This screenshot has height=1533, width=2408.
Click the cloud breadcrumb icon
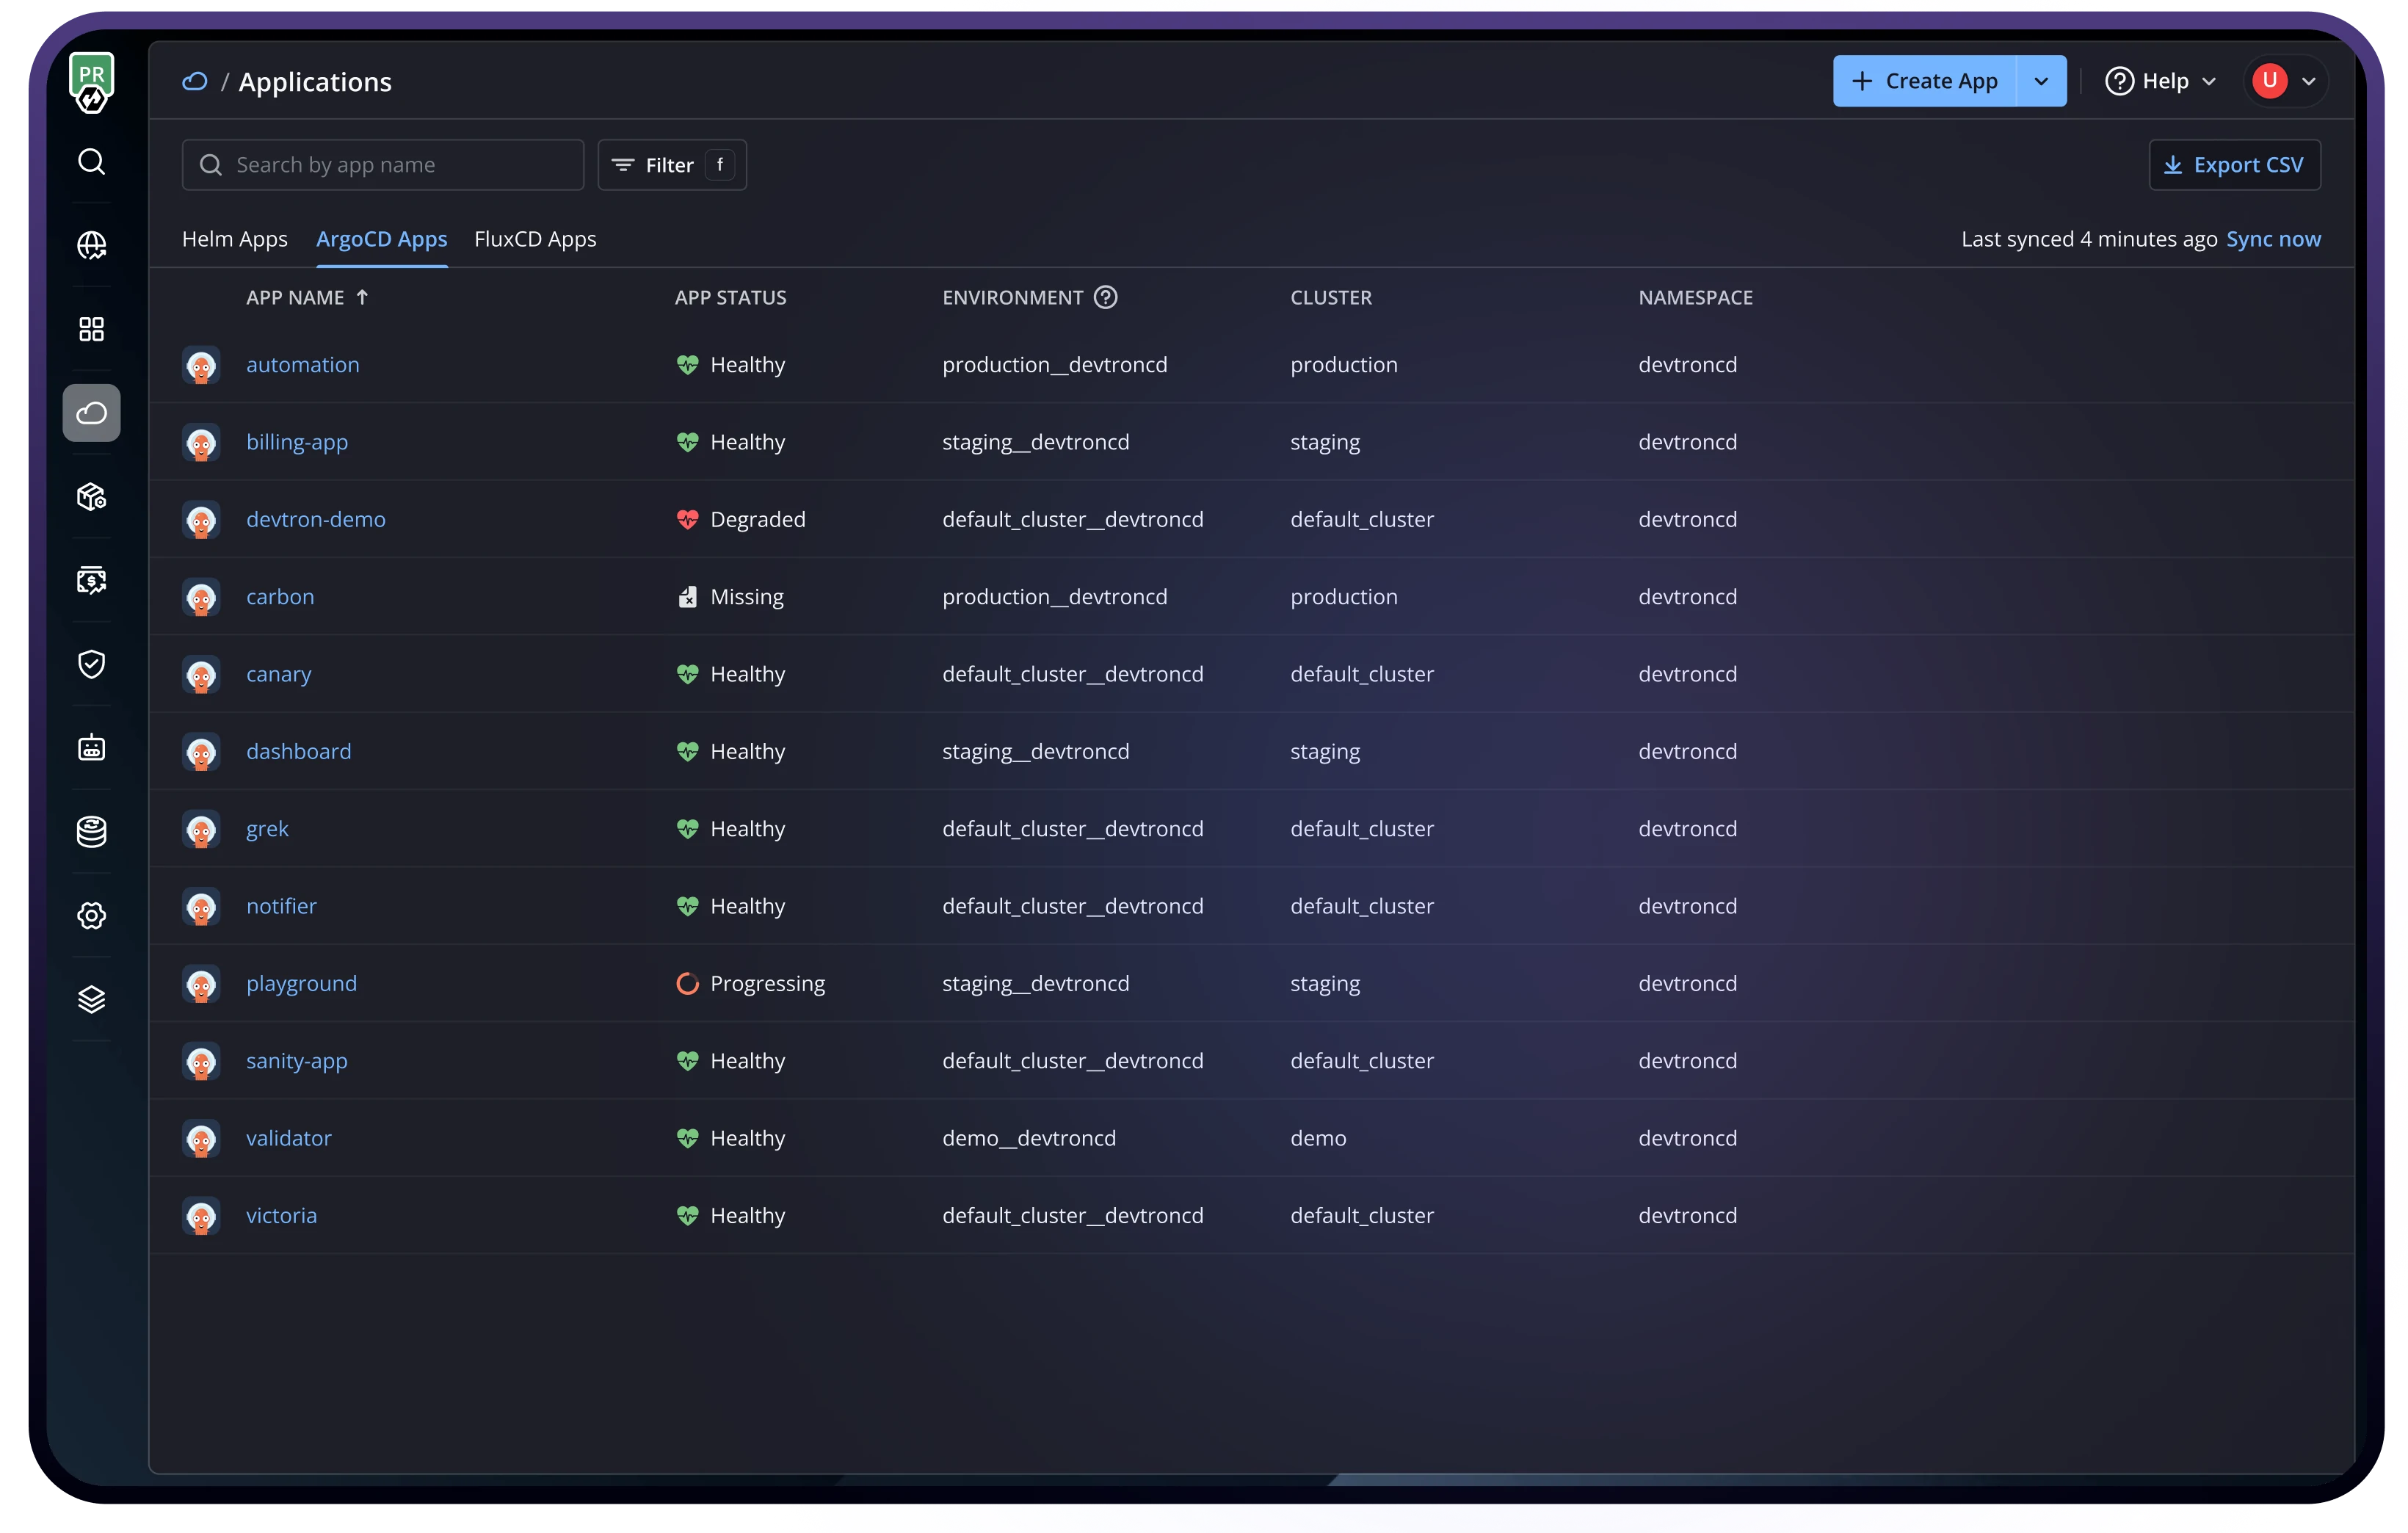(195, 82)
